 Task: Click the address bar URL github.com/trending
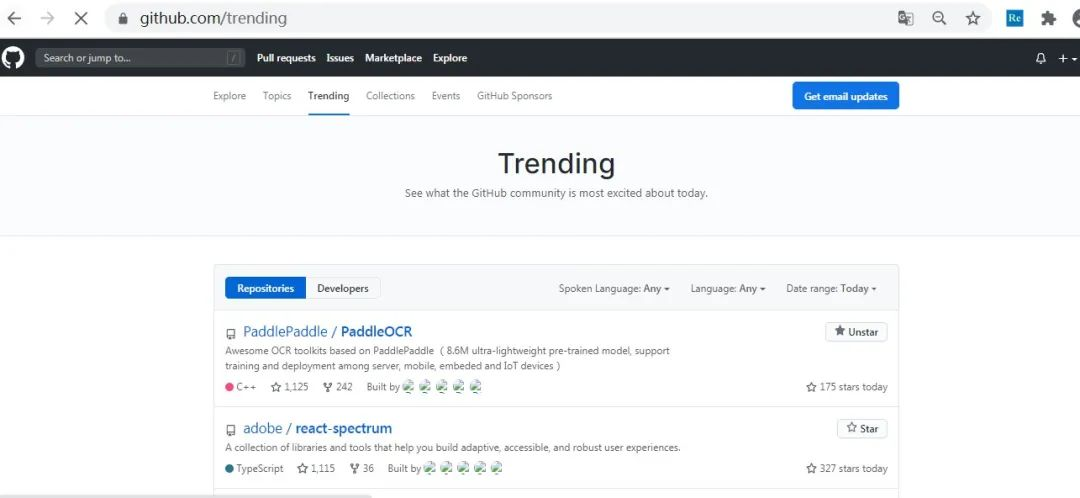(x=213, y=19)
